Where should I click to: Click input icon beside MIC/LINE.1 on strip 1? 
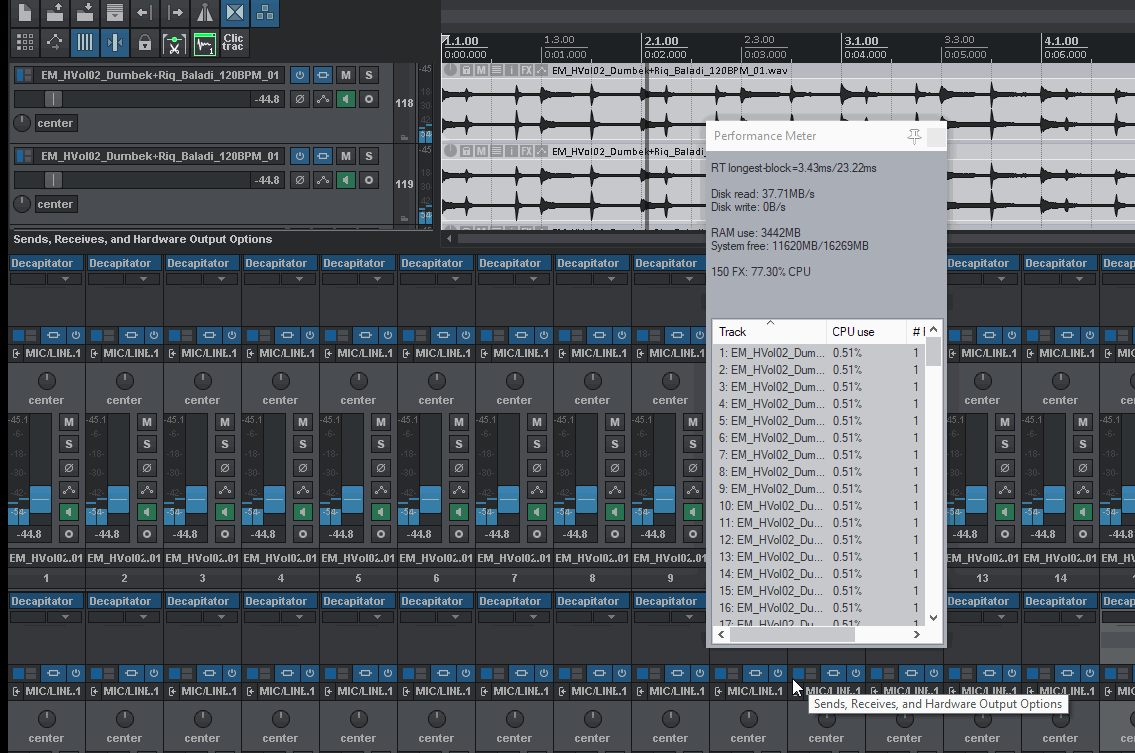coord(17,353)
